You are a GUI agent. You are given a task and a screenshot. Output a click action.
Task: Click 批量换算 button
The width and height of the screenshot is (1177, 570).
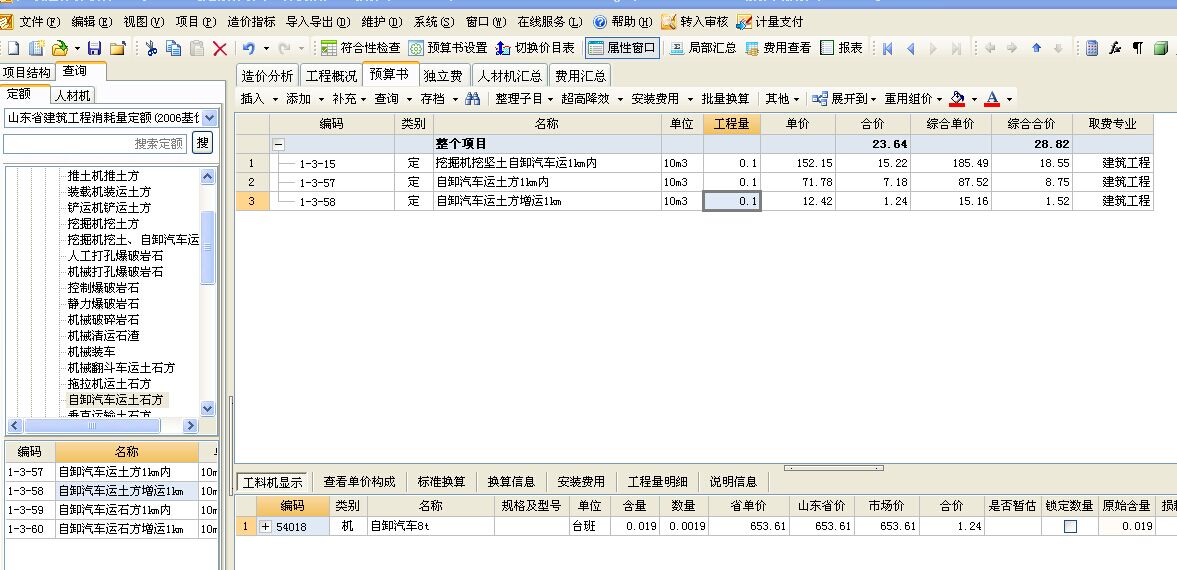coord(725,98)
